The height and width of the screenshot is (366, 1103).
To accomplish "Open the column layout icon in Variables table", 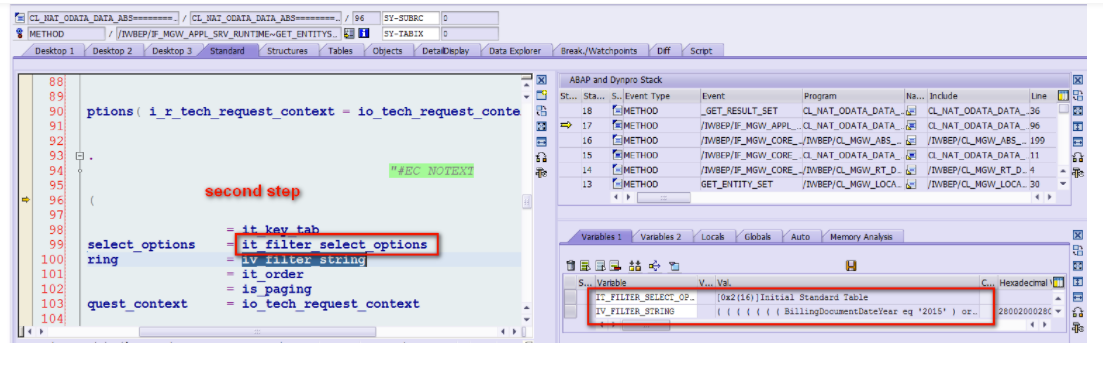I will click(x=1058, y=282).
